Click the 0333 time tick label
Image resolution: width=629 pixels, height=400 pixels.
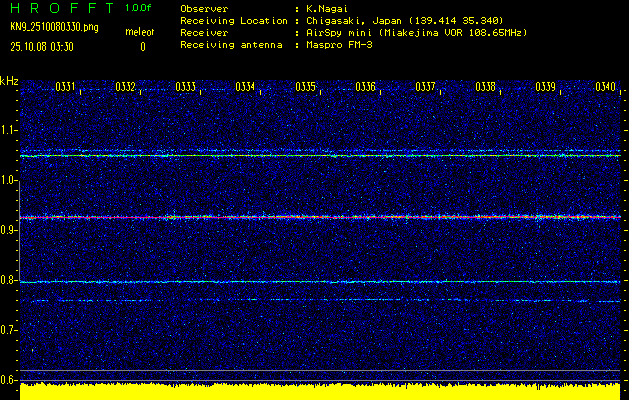(186, 87)
